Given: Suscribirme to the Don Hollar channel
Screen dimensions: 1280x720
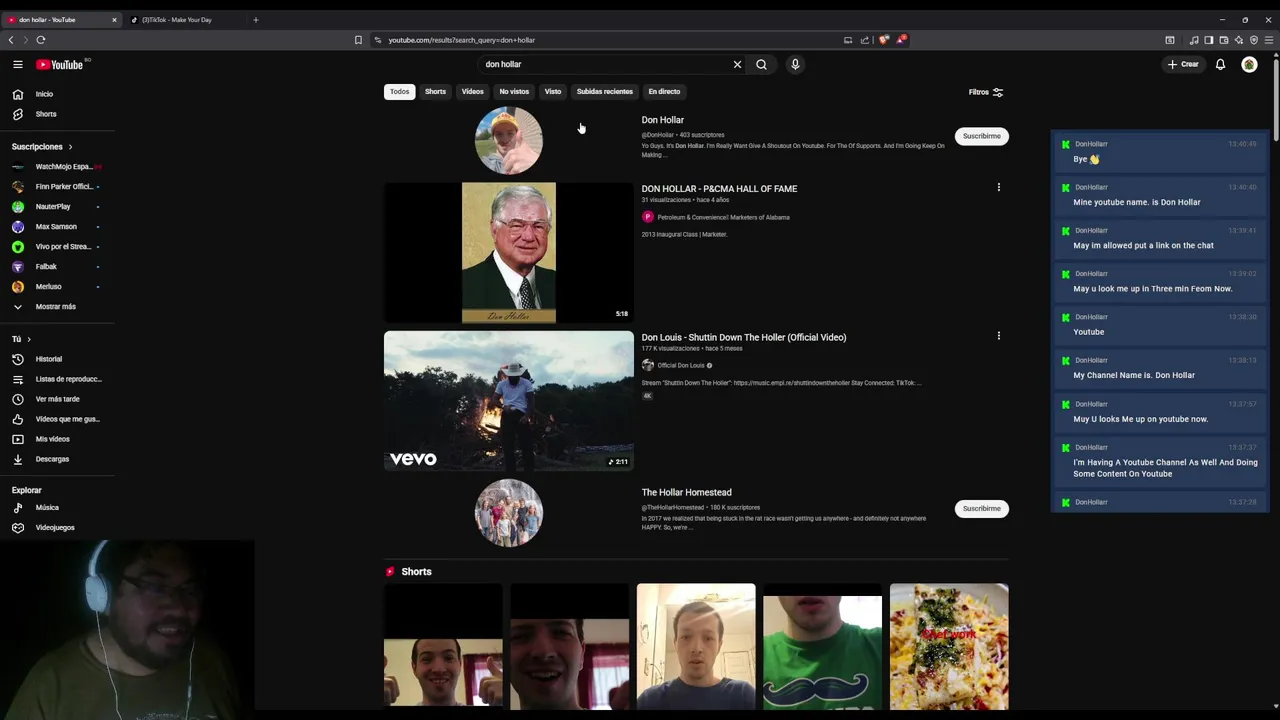Looking at the screenshot, I should tap(981, 136).
